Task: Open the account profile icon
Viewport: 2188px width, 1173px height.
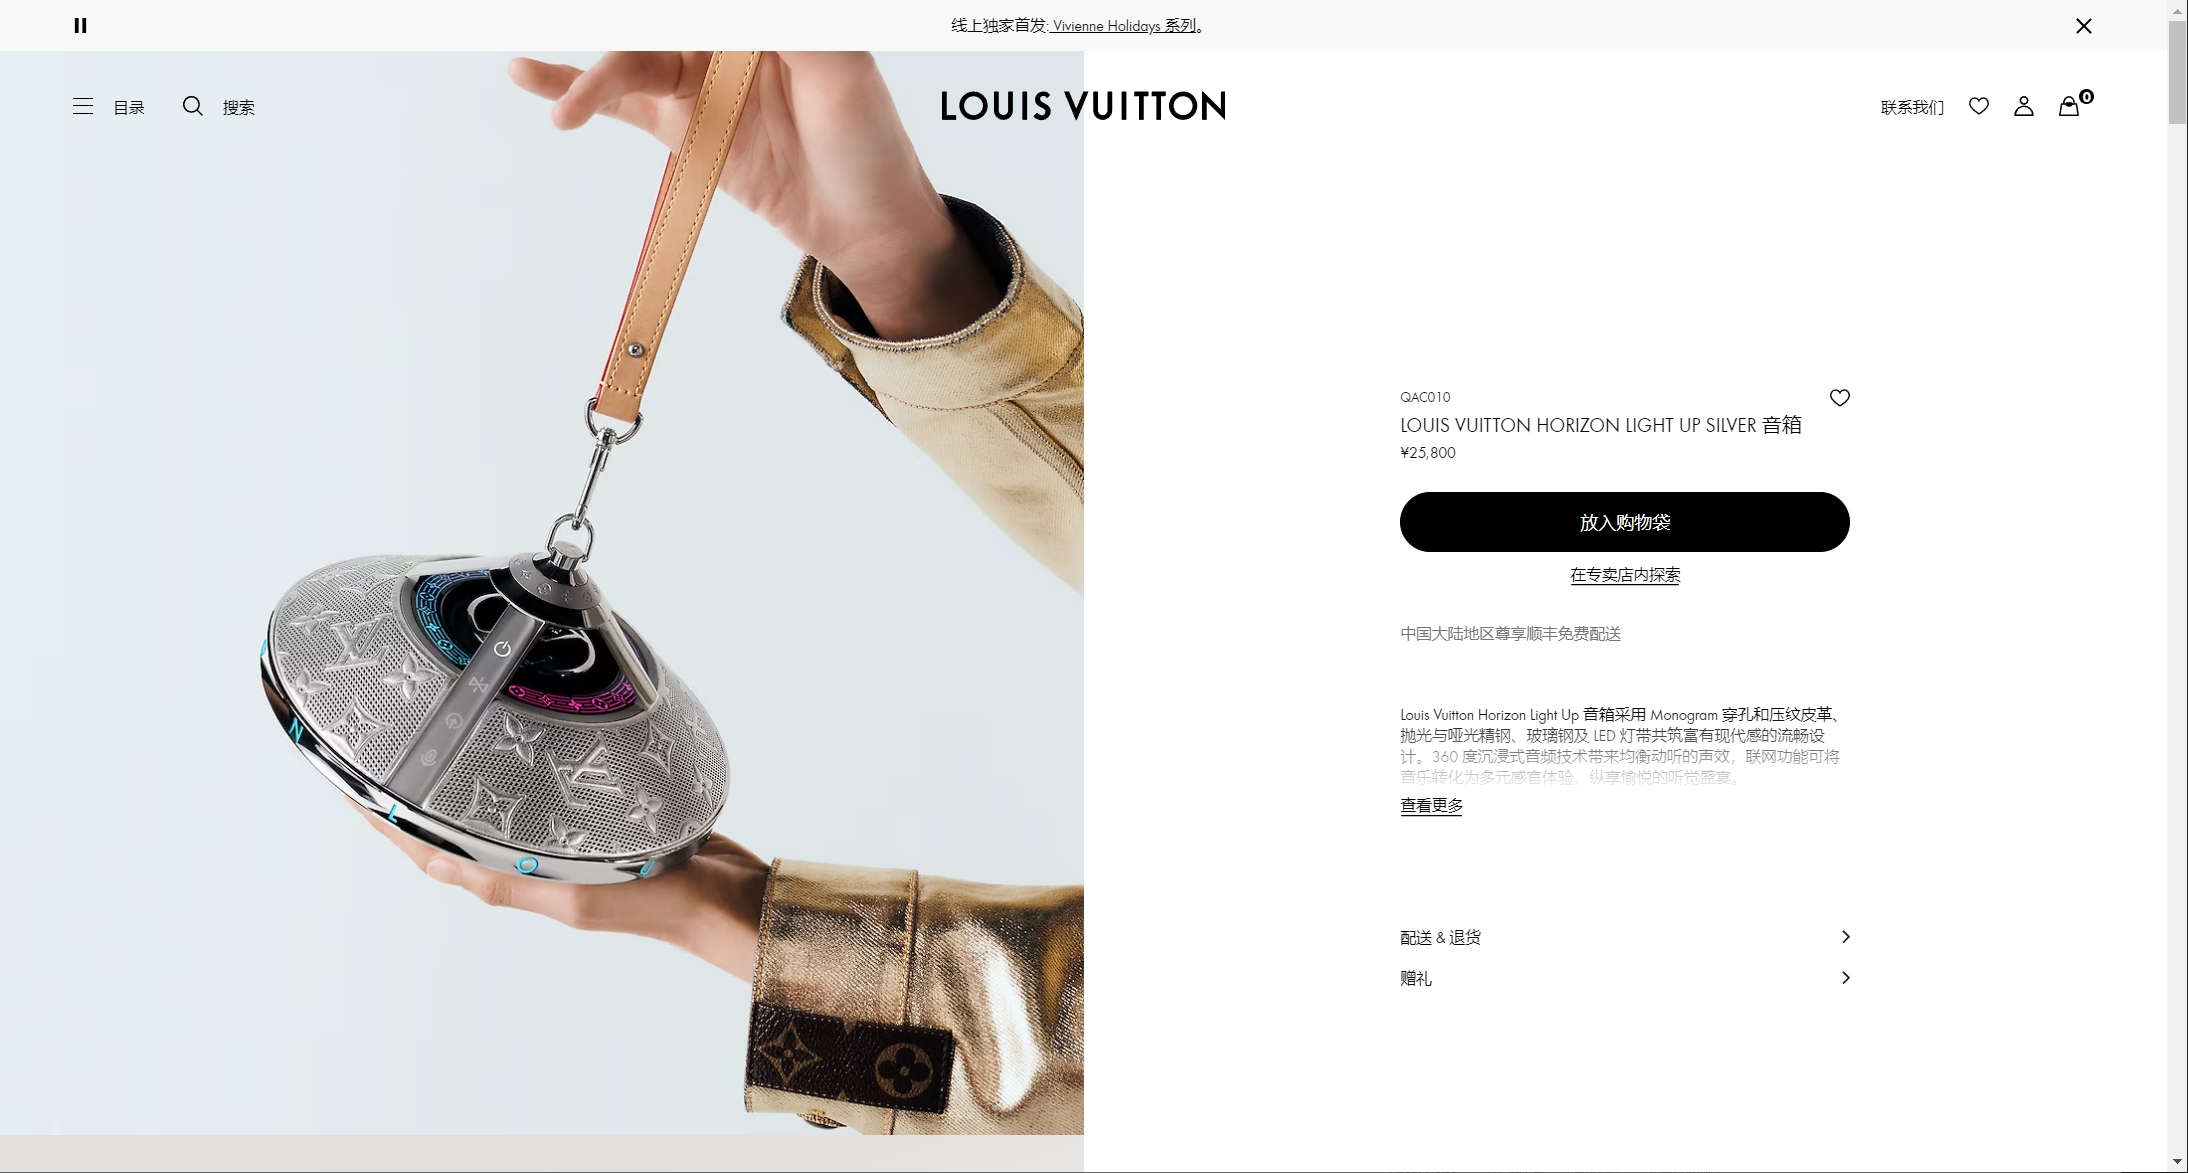Action: pos(2024,106)
